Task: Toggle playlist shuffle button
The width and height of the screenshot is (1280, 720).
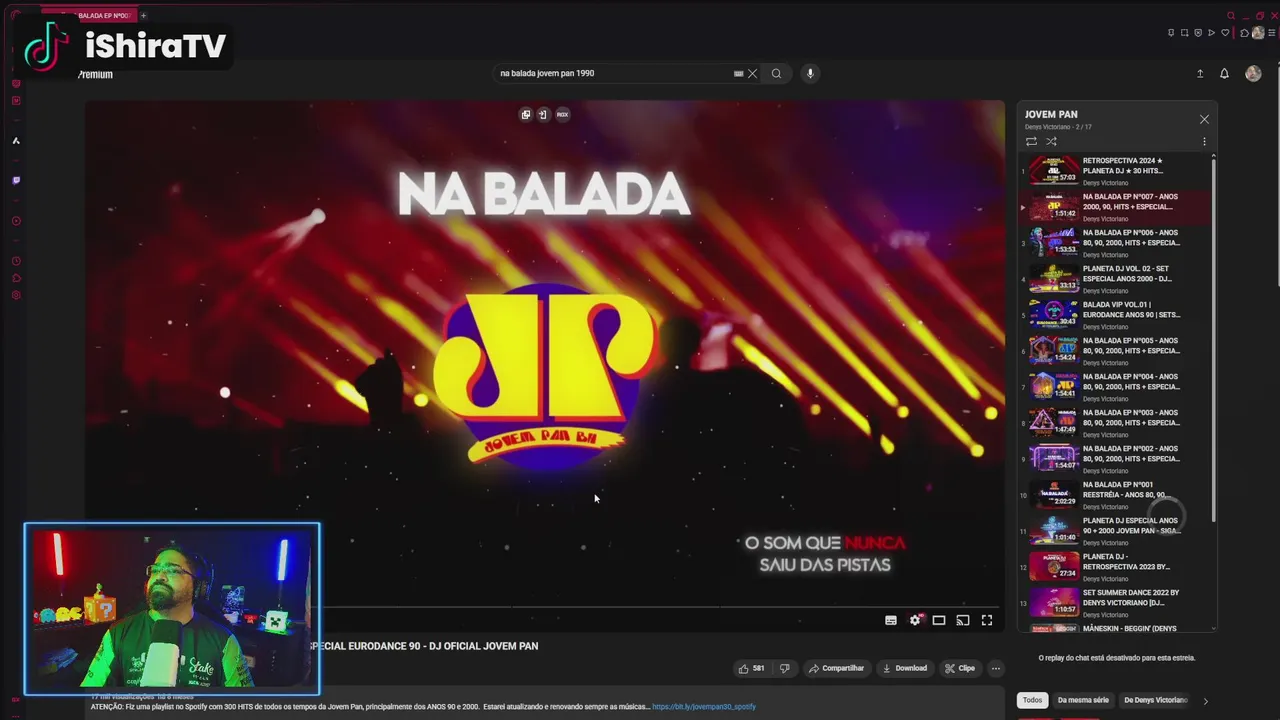Action: (x=1051, y=141)
